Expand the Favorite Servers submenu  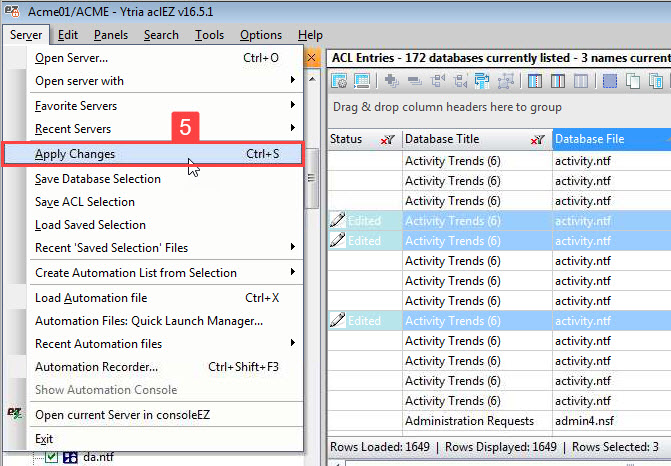pos(293,106)
